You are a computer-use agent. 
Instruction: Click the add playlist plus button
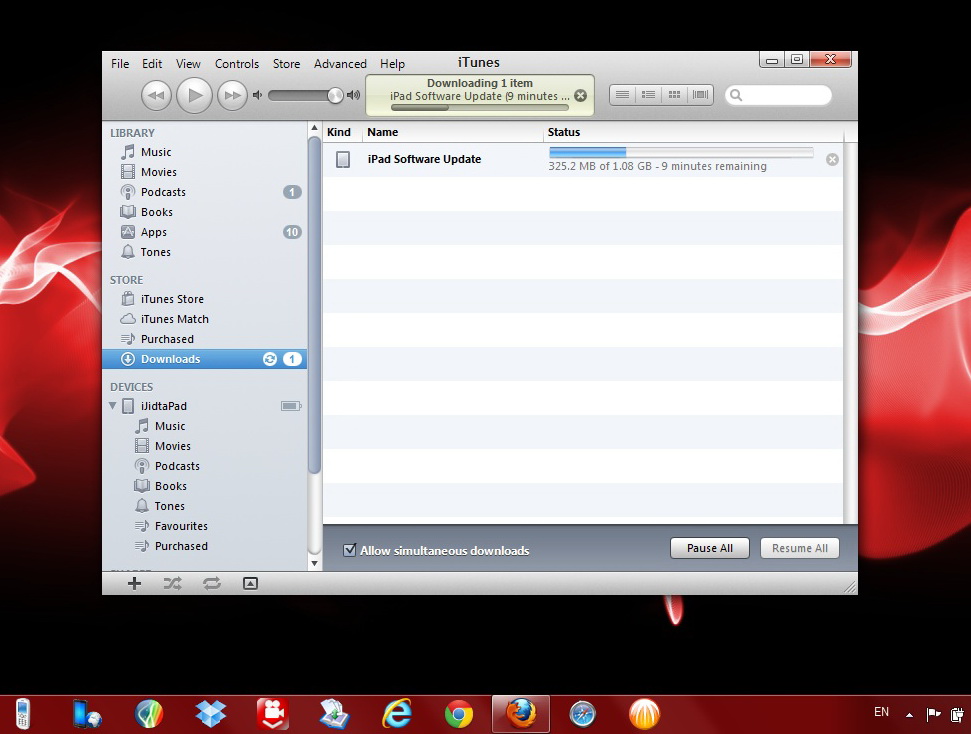tap(134, 583)
